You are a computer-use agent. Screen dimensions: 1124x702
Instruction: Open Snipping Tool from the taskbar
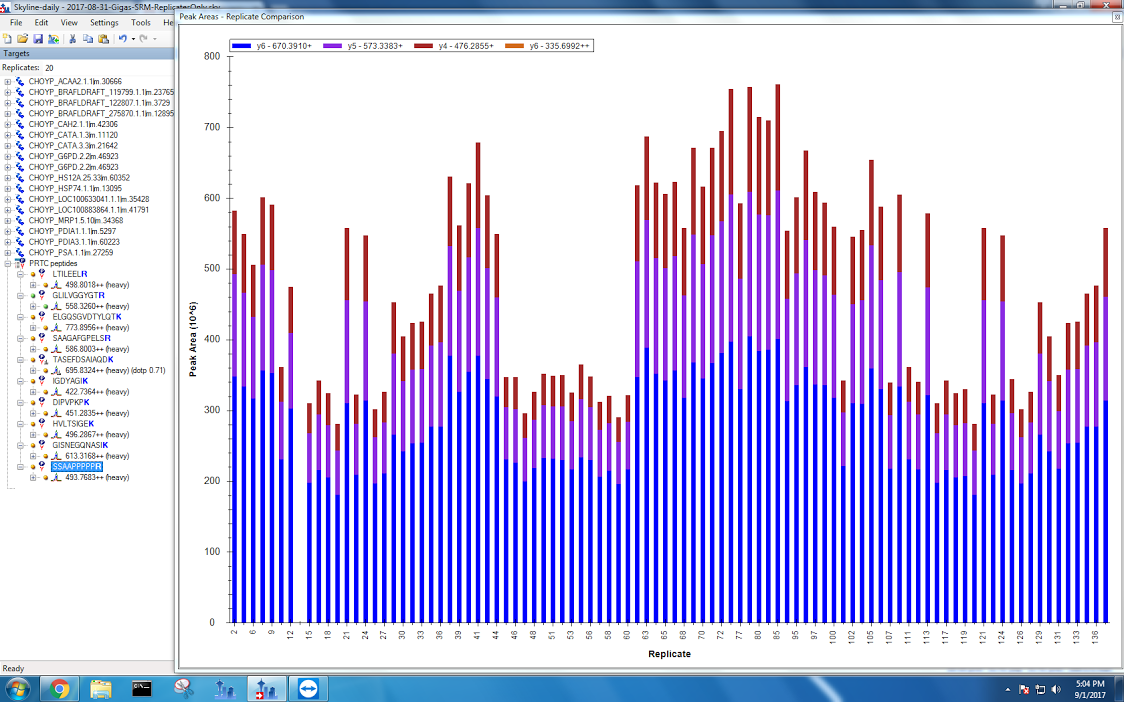coord(183,688)
